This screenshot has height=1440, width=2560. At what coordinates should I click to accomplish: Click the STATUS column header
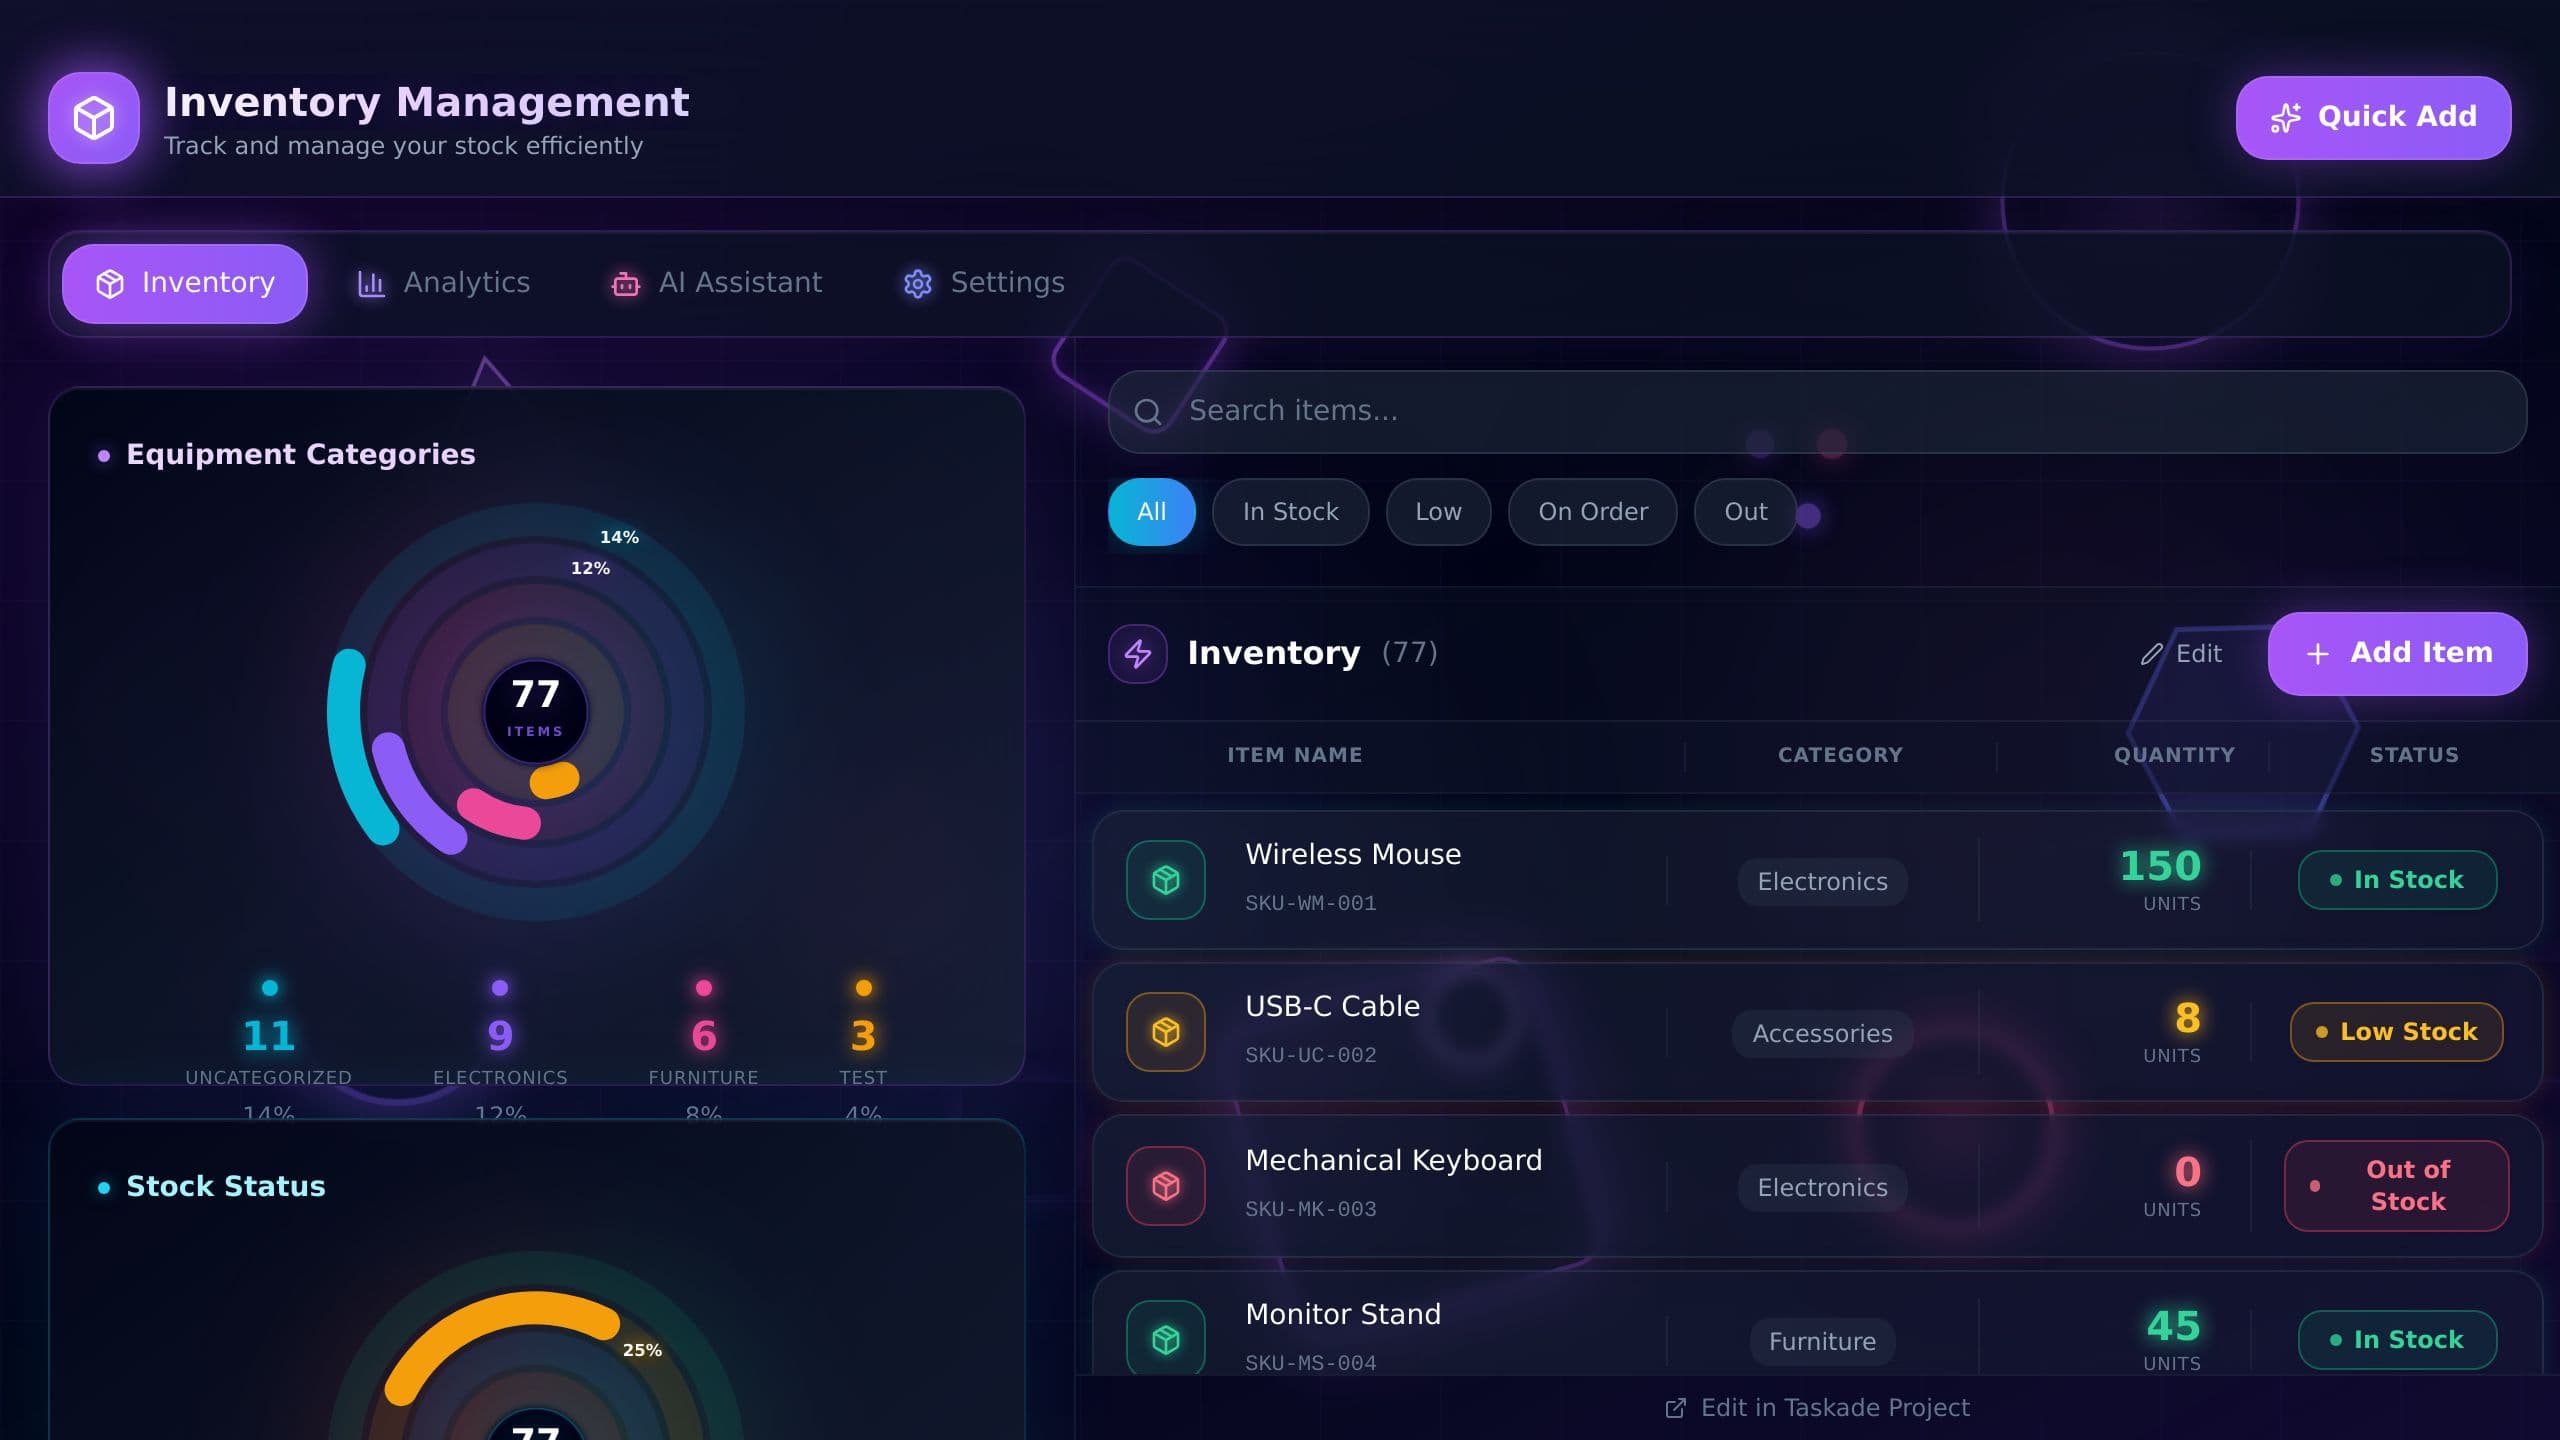click(2415, 756)
